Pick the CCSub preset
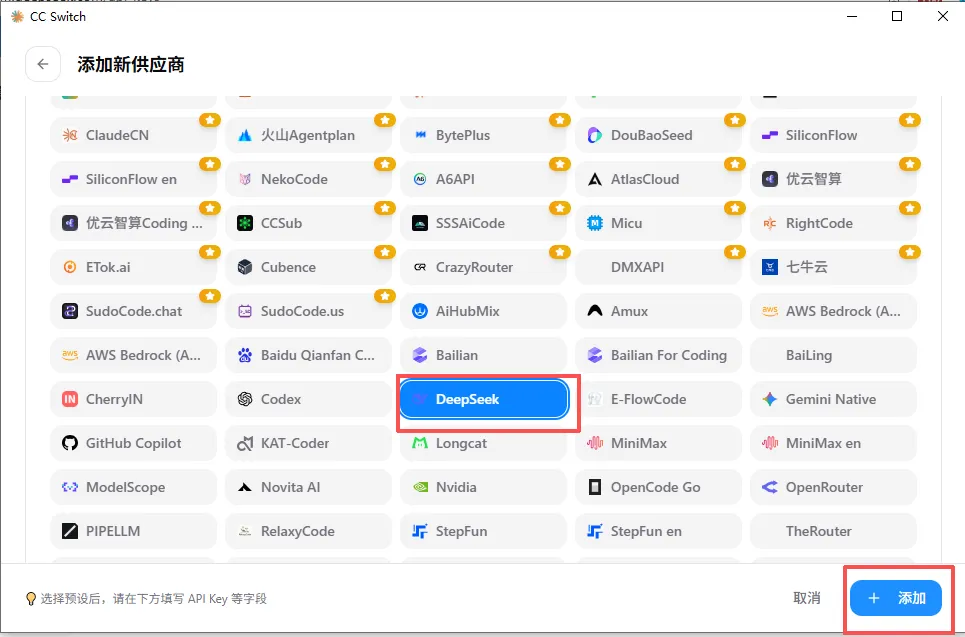The image size is (965, 637). point(308,223)
